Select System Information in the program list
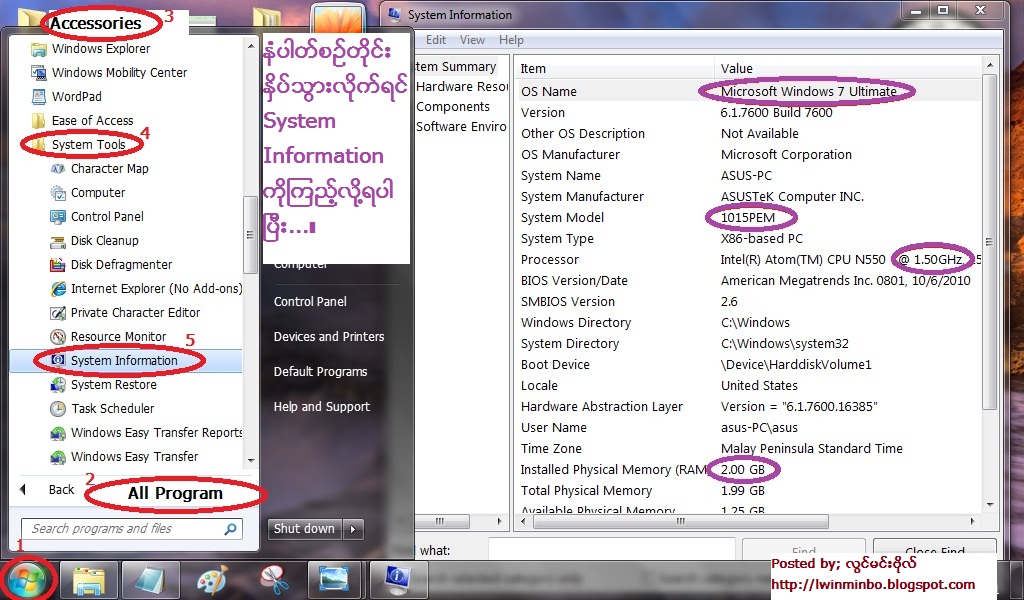 (125, 360)
